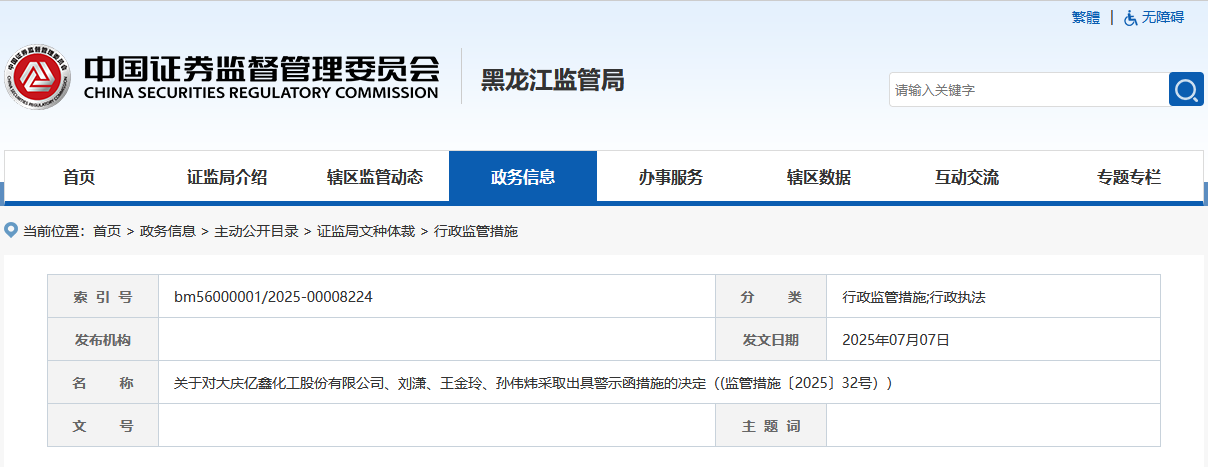1208x467 pixels.
Task: Click the 发文日期 label cell
Action: pyautogui.click(x=771, y=340)
